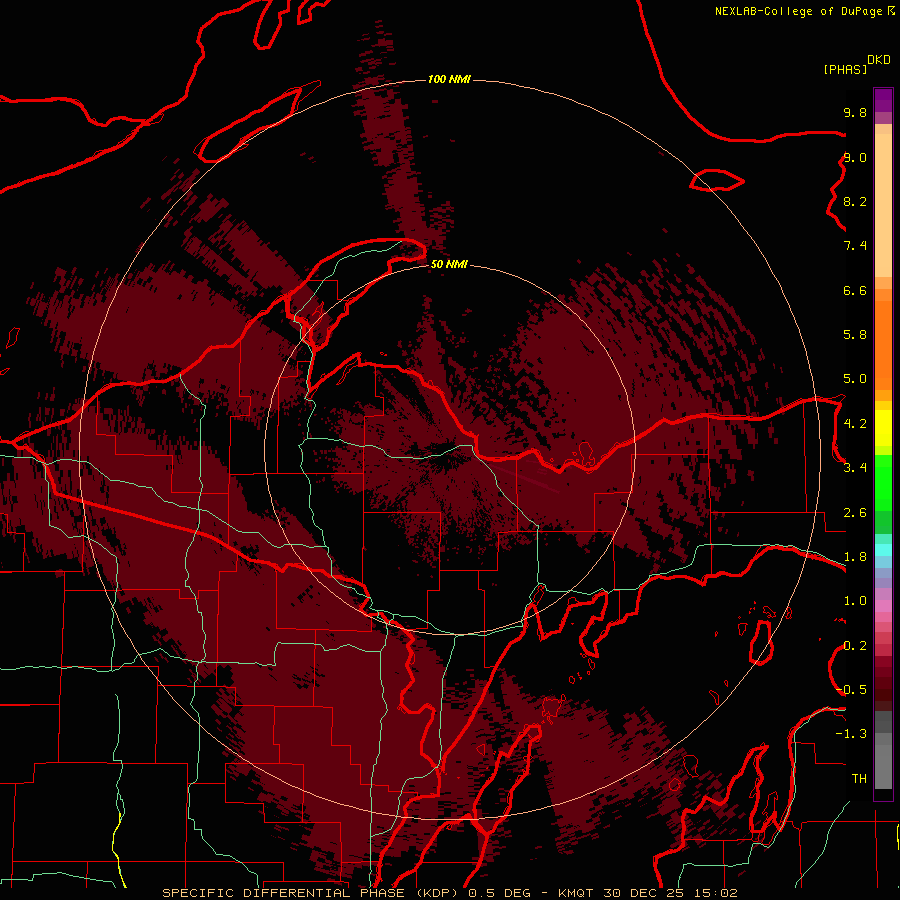Click the 5.8 value on the color scale
Viewport: 900px width, 900px height.
coord(855,335)
